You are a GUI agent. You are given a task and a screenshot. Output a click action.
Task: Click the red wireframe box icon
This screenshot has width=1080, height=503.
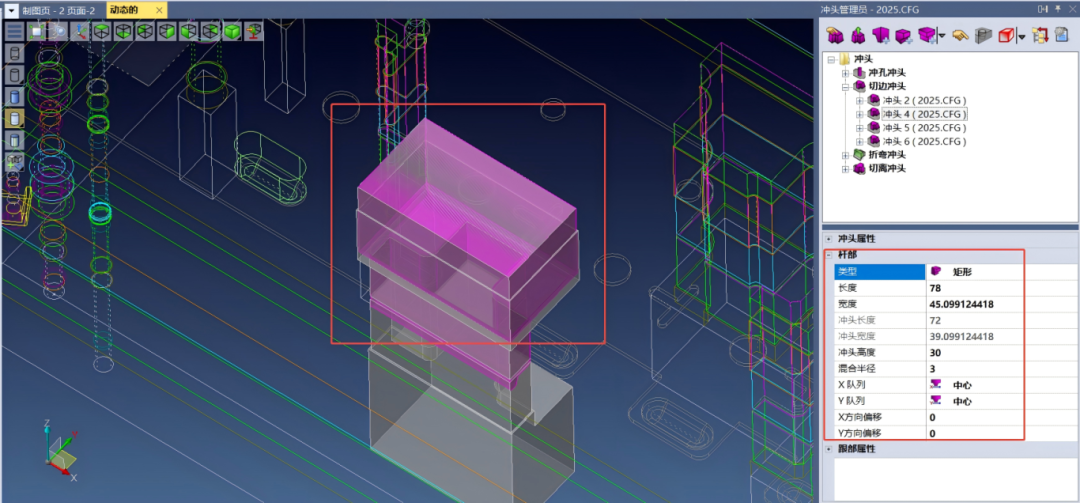tap(1006, 35)
